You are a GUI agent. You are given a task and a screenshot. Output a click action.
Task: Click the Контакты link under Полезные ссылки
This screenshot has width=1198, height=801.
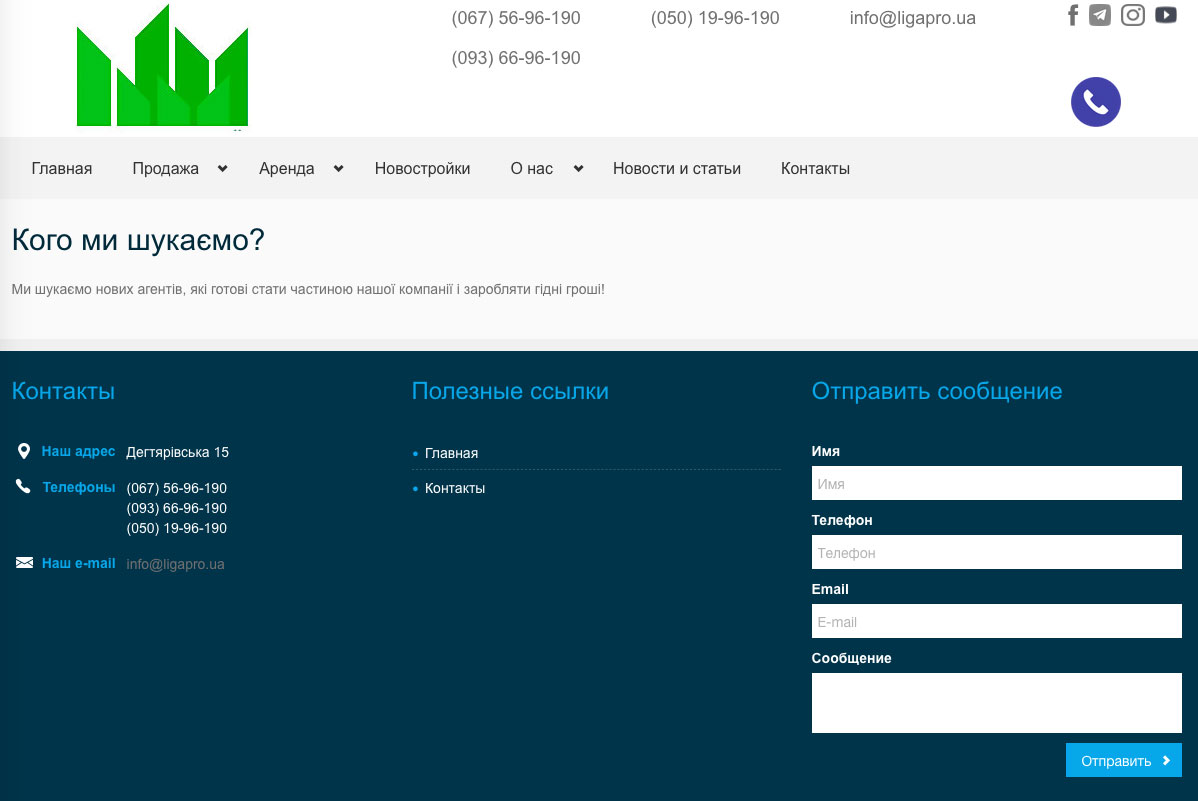pos(455,488)
